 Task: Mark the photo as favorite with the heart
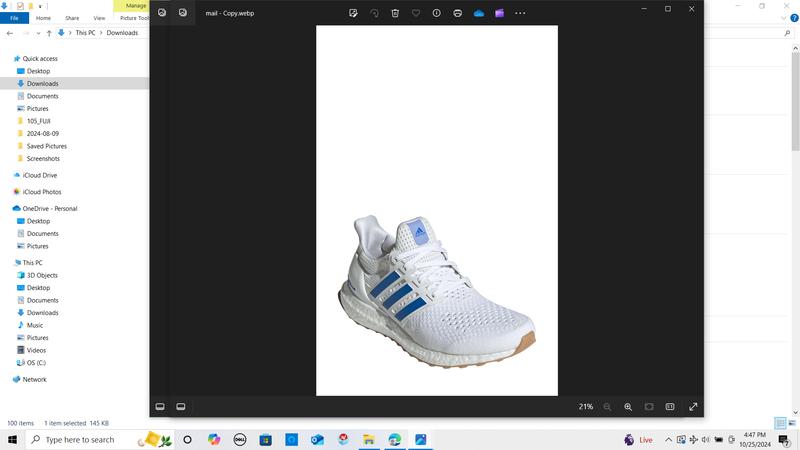[x=416, y=13]
